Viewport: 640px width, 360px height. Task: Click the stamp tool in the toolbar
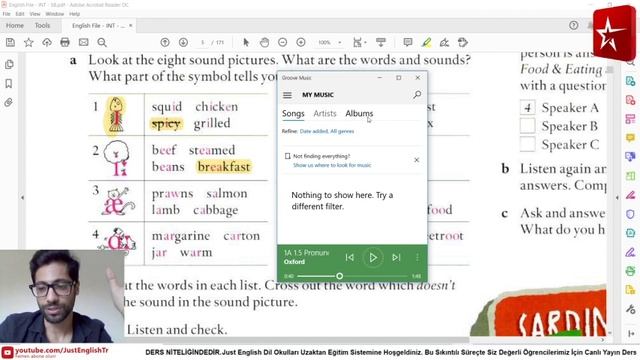point(462,42)
